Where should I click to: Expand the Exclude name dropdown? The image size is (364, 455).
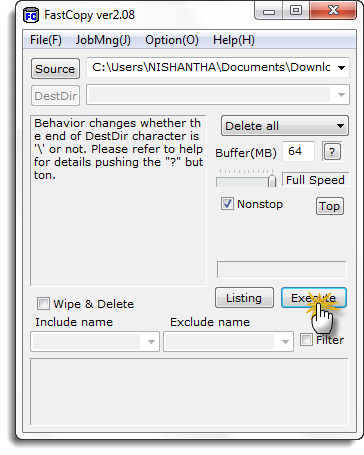click(285, 342)
